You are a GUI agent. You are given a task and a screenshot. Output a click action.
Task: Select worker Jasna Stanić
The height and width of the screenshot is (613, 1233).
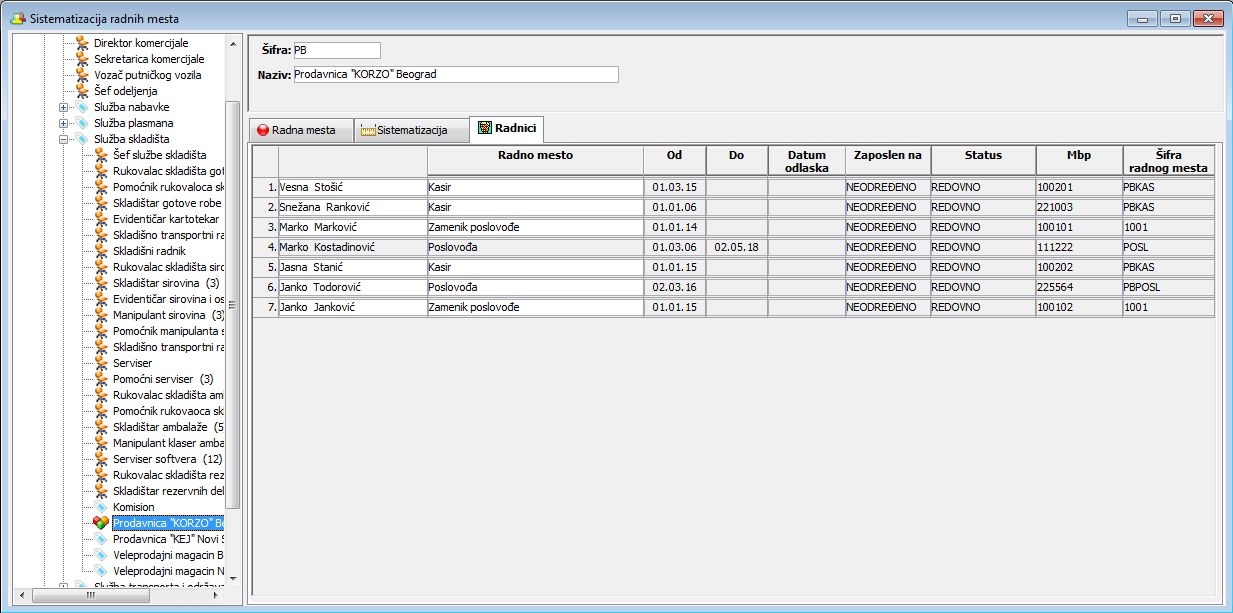coord(352,267)
